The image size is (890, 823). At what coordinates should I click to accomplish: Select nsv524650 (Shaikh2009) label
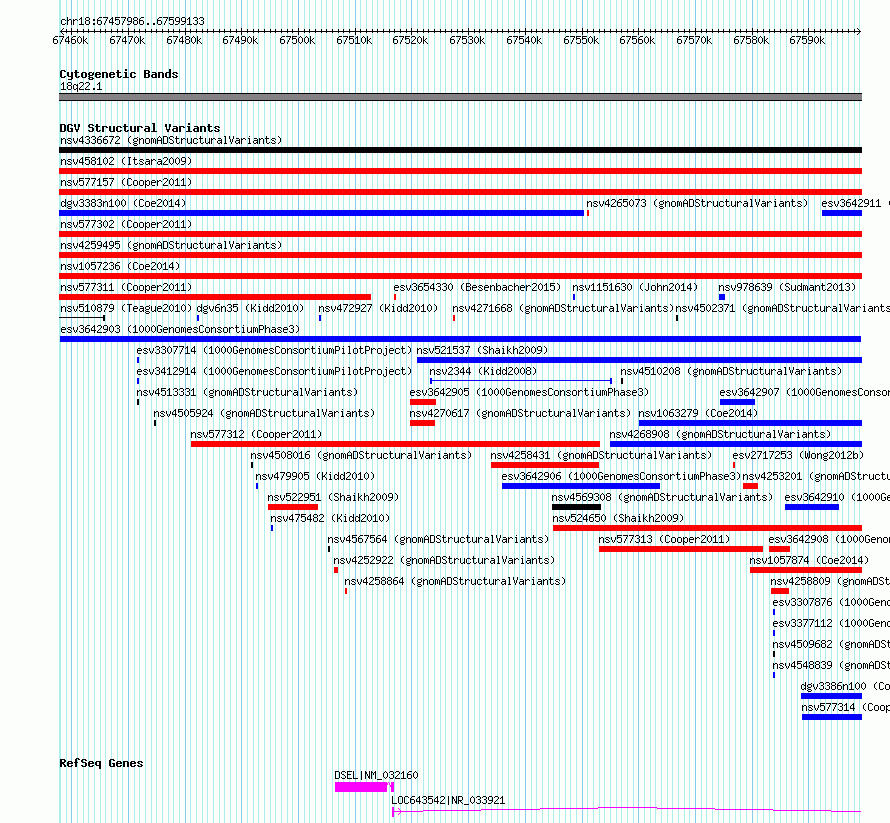(618, 518)
